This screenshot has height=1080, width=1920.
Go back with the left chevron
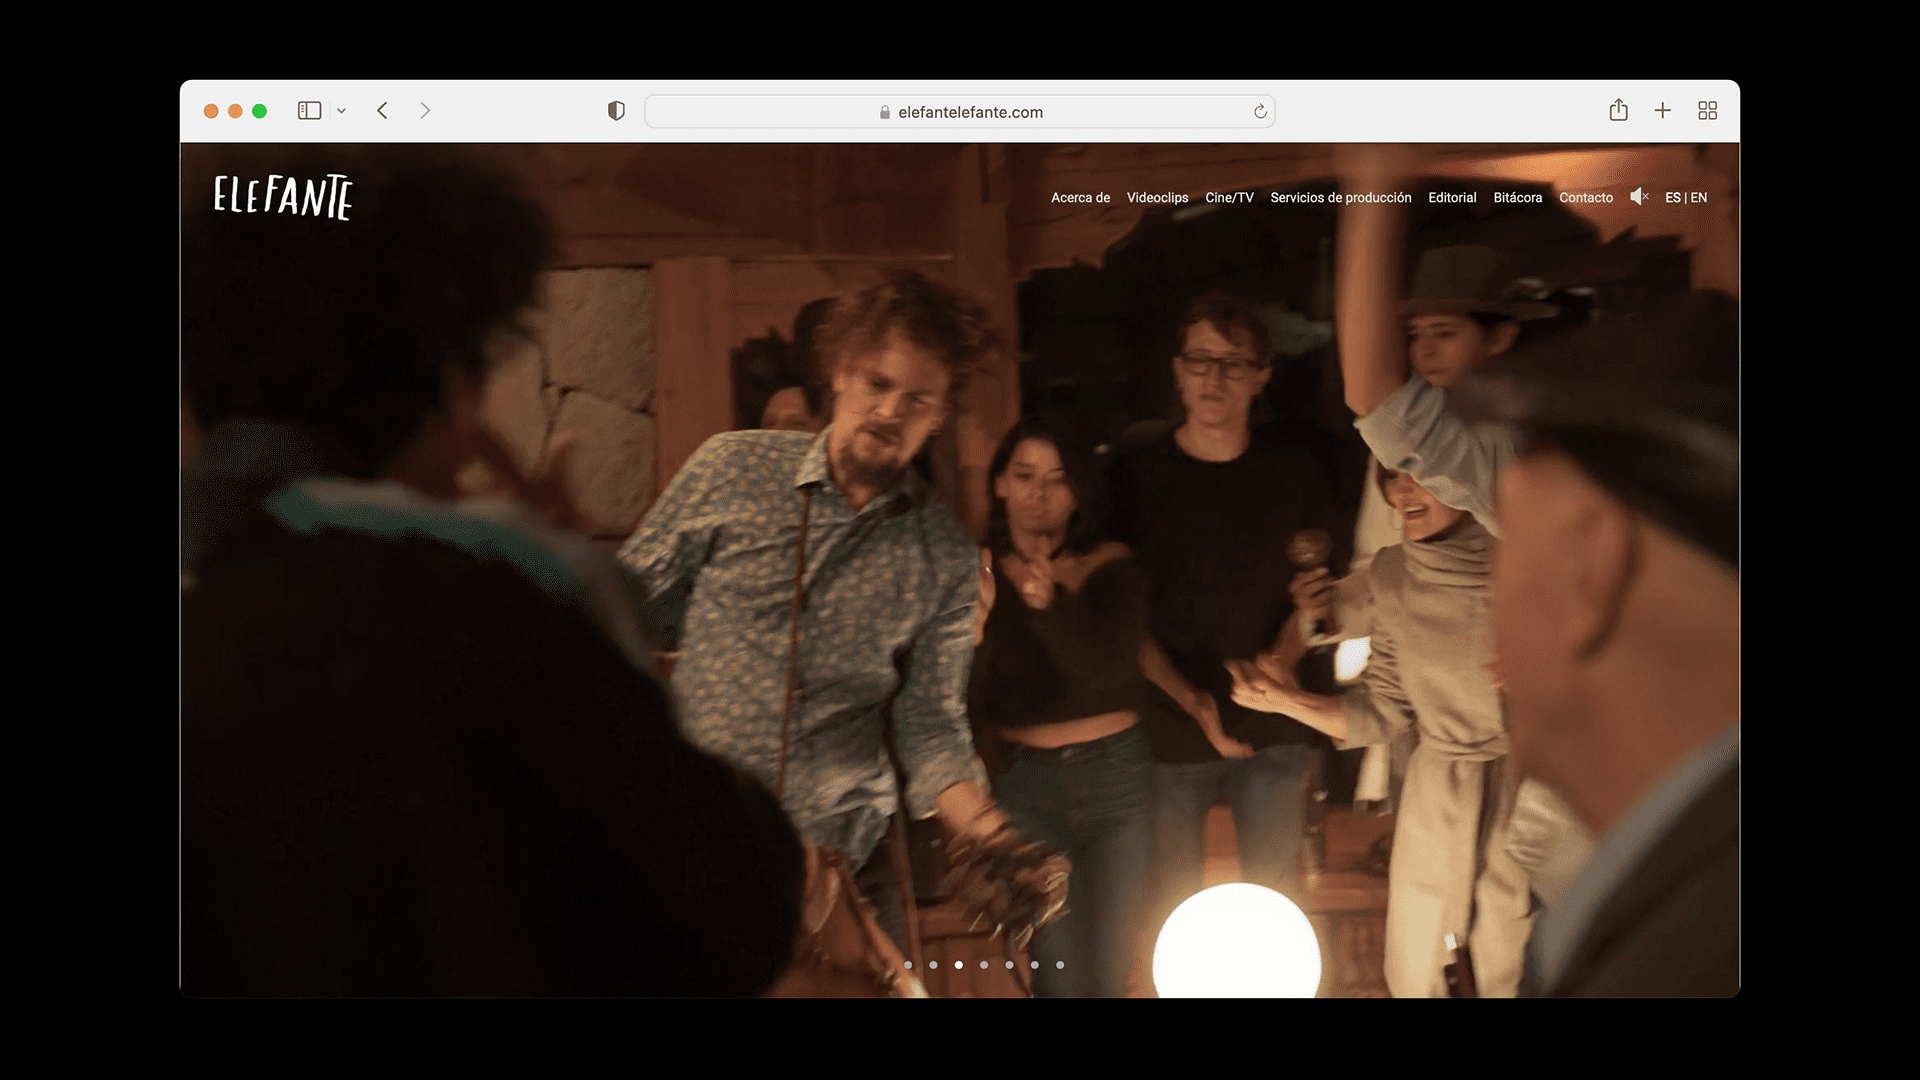click(x=382, y=111)
